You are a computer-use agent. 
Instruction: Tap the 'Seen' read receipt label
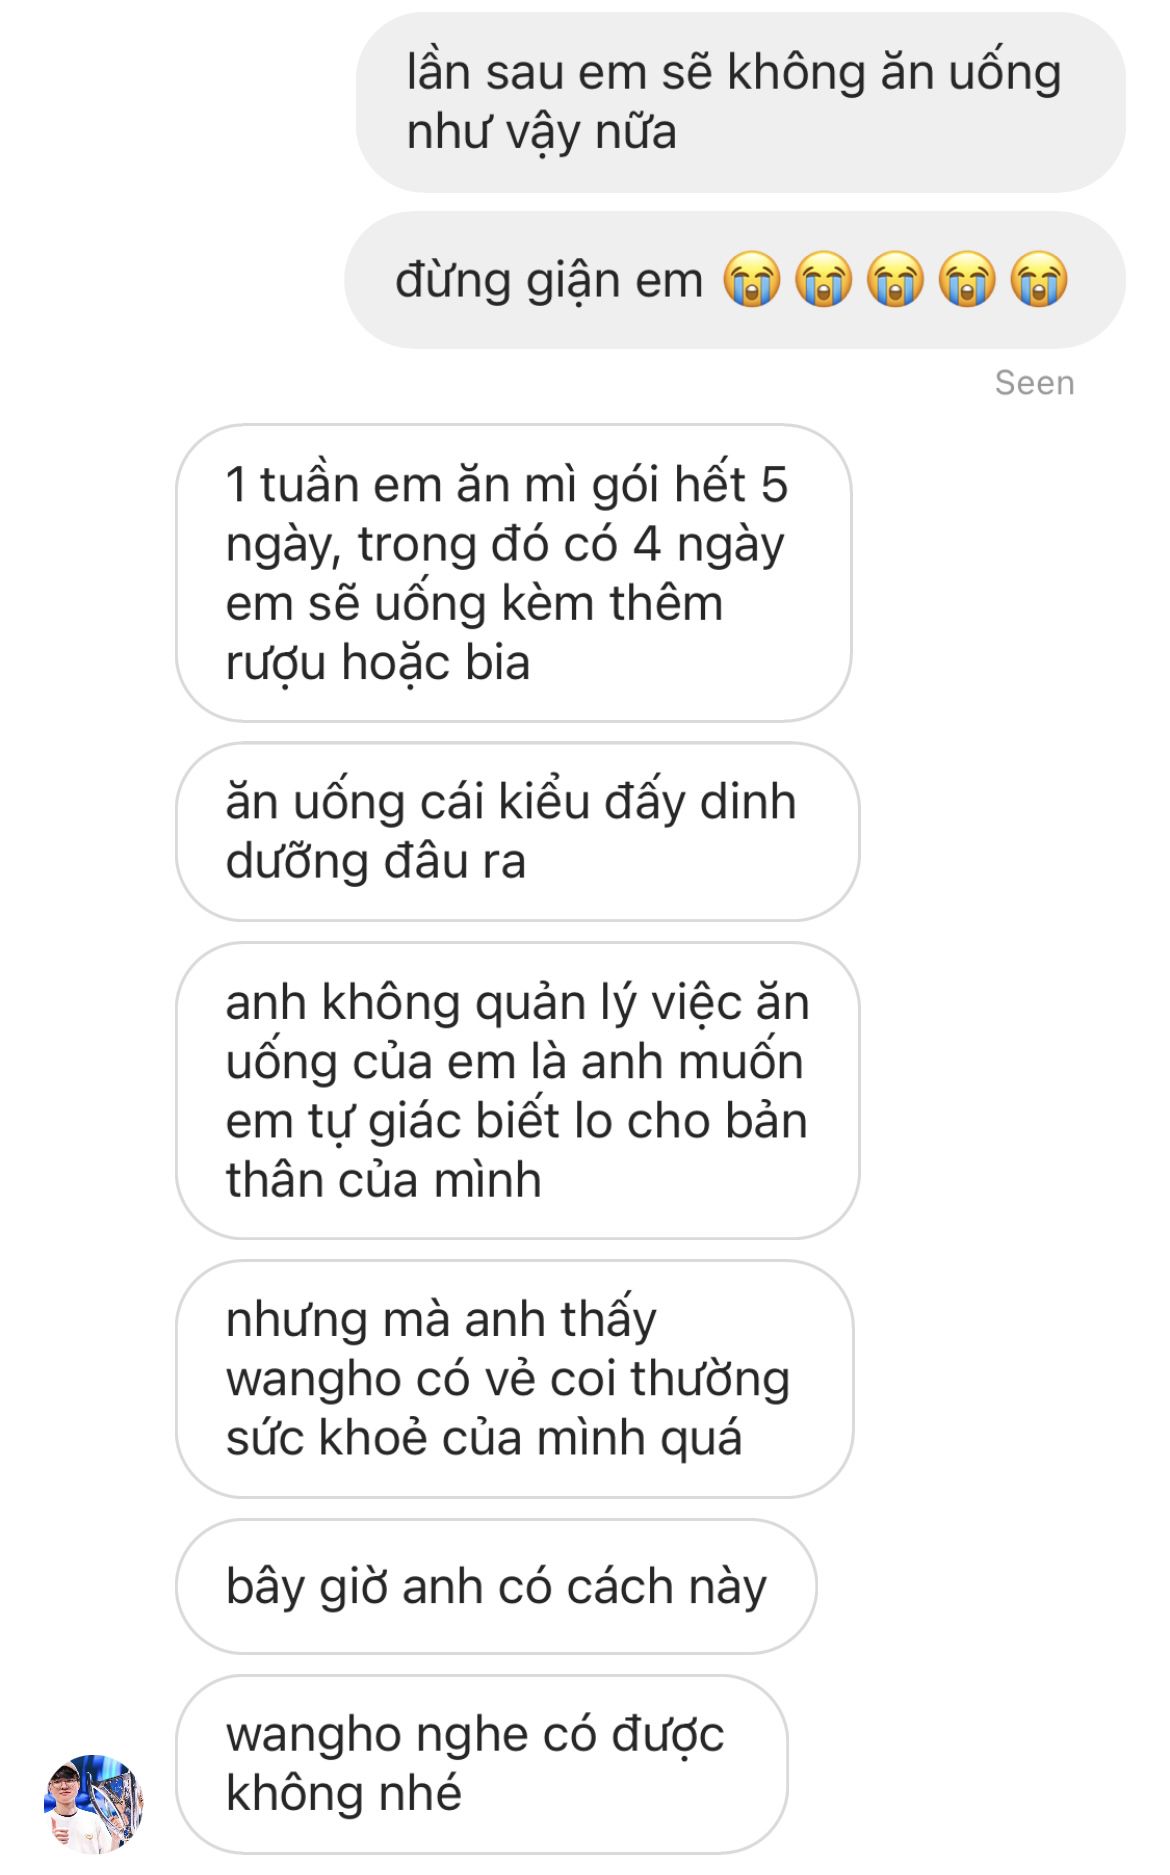click(1035, 383)
